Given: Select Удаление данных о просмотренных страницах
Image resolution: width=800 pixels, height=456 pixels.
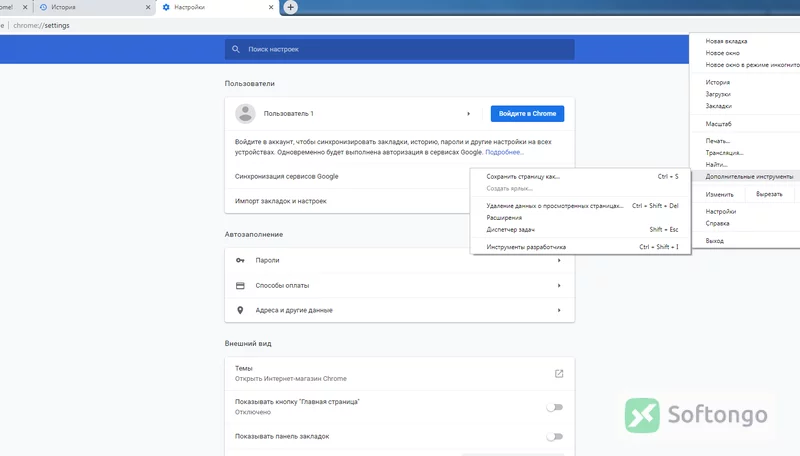Looking at the screenshot, I should click(x=581, y=206).
